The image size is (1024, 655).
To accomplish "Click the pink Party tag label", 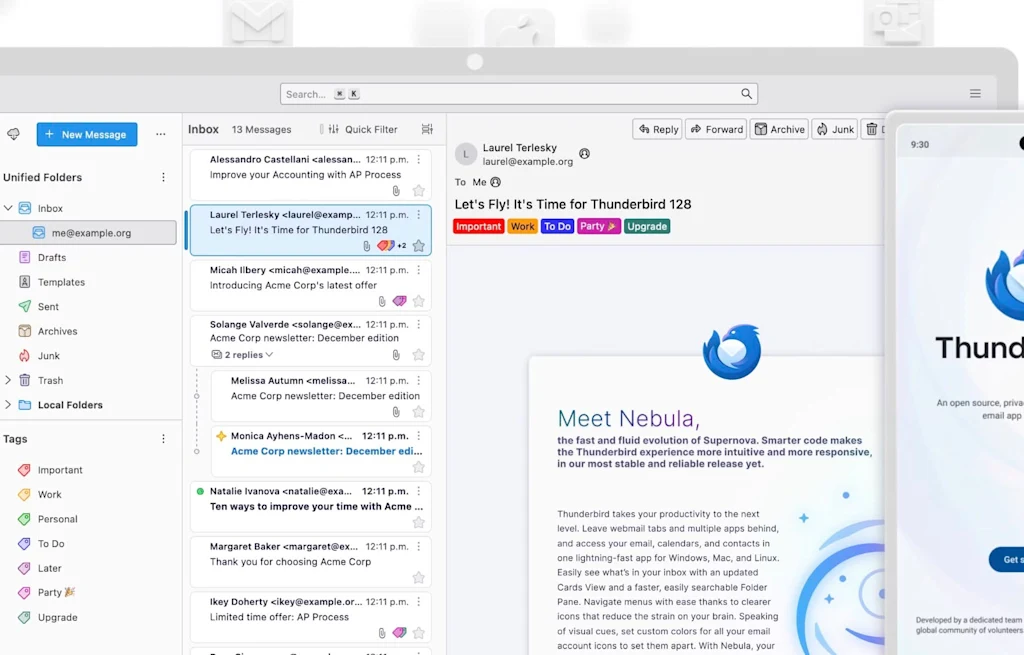I will coord(598,227).
